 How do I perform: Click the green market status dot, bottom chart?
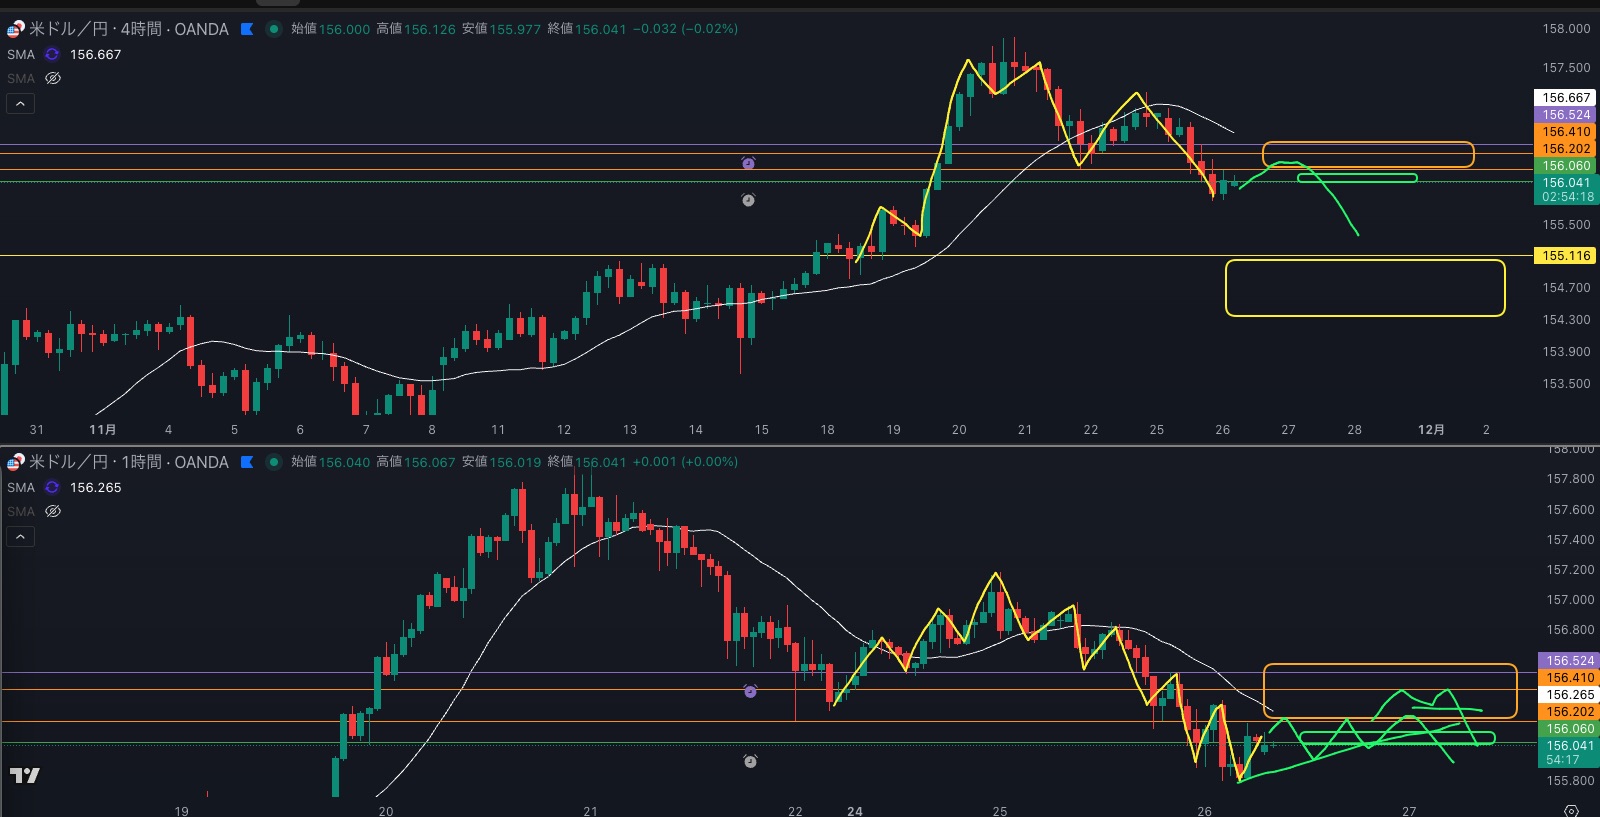[x=273, y=462]
